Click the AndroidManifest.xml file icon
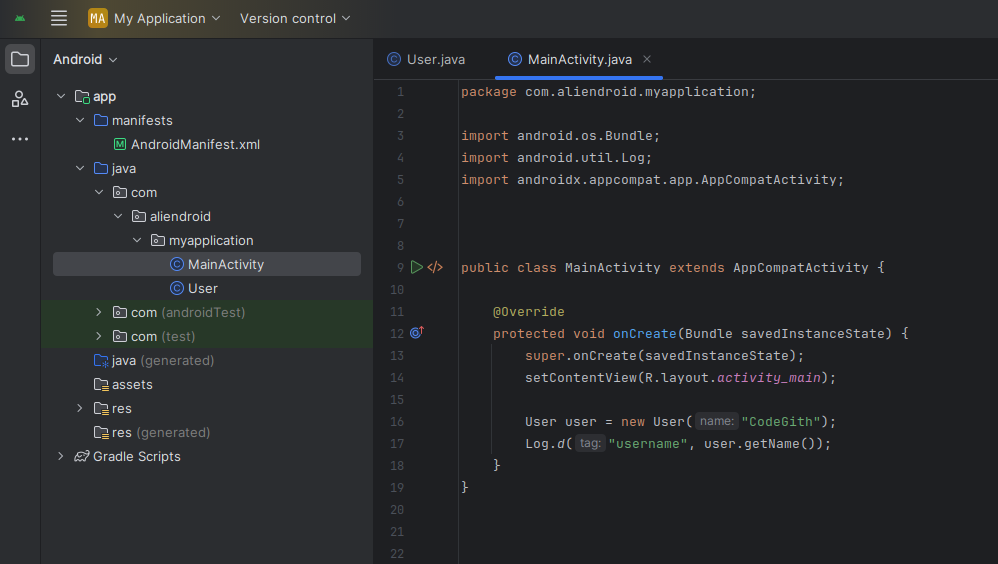The width and height of the screenshot is (998, 564). [120, 145]
